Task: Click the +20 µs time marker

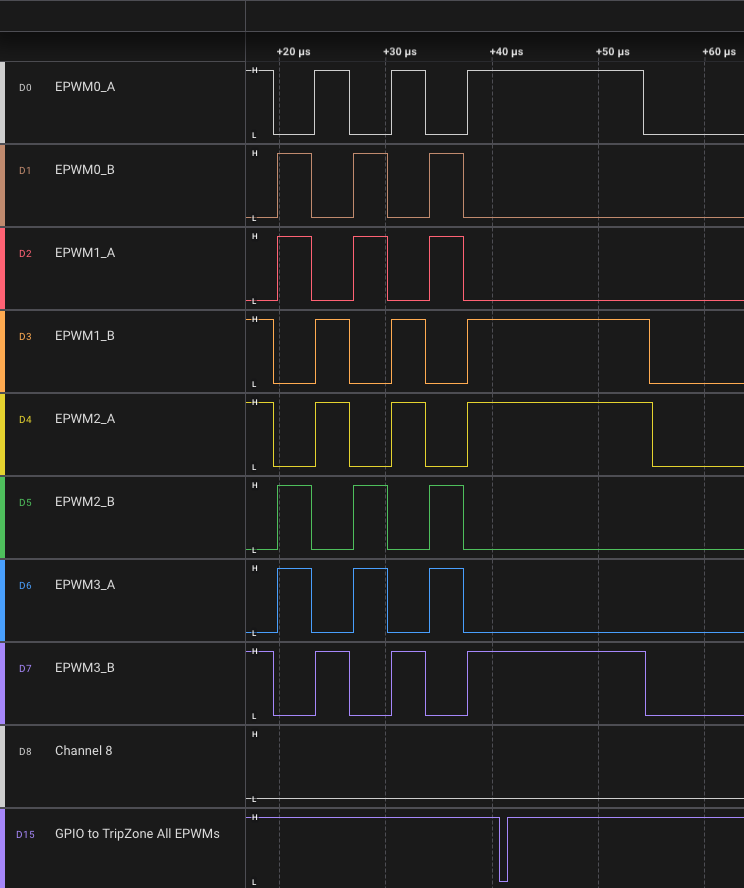Action: (293, 51)
